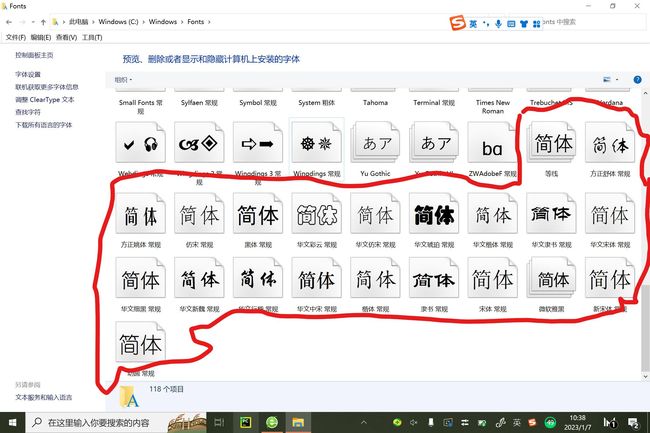Change view using the view layout icon
Screen dimensions: 650x433
pos(607,80)
